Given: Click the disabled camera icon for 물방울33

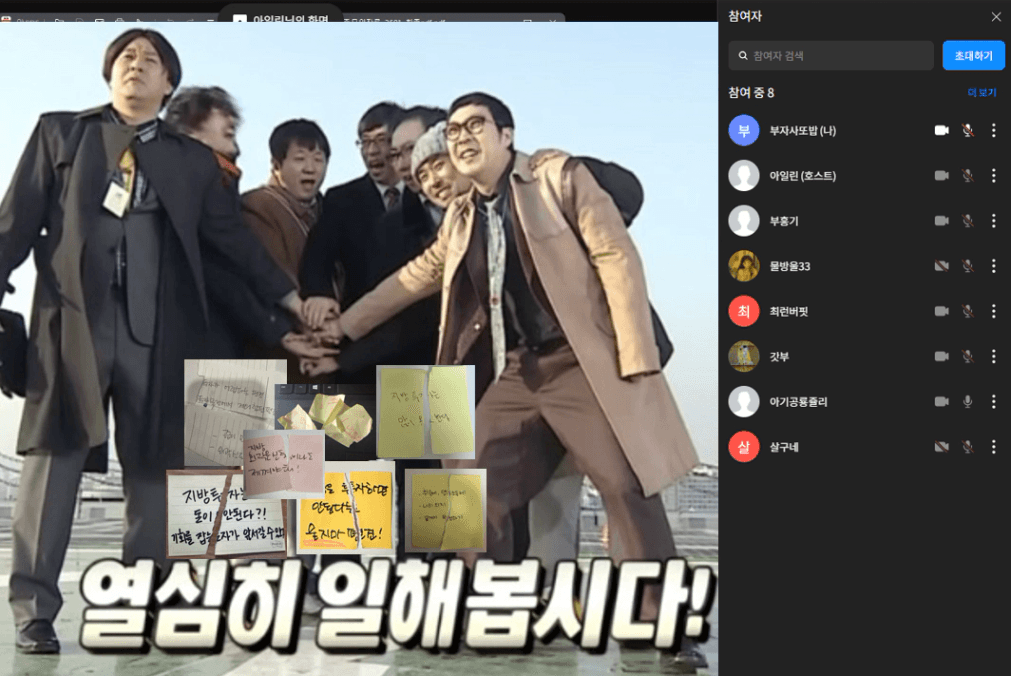Looking at the screenshot, I should (x=941, y=266).
